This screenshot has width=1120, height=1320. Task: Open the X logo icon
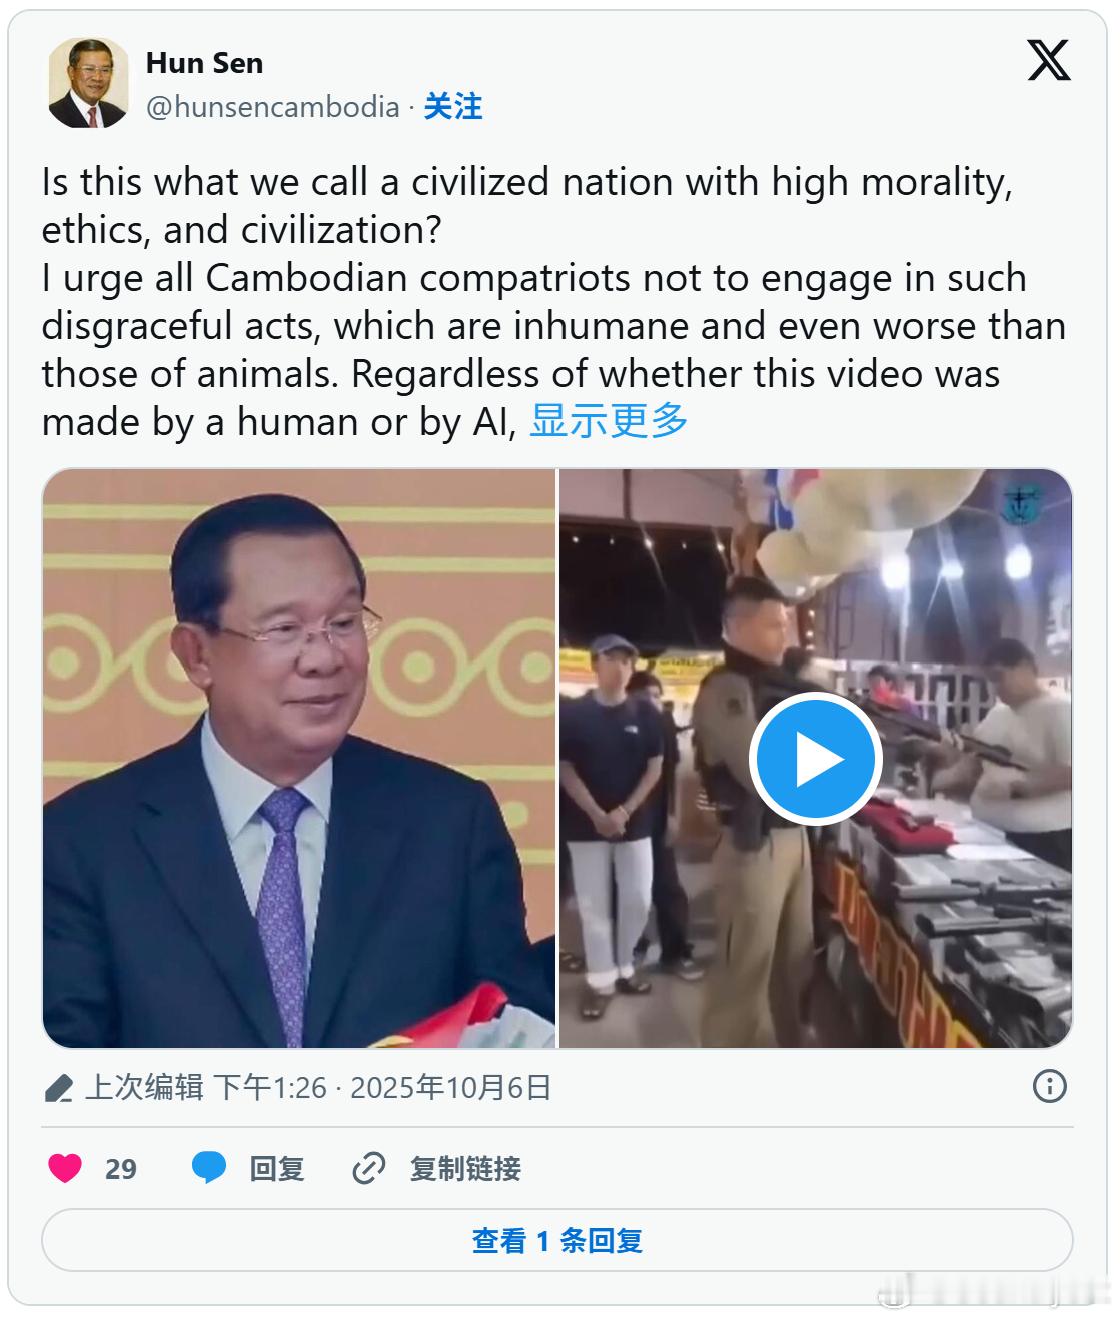pyautogui.click(x=1048, y=61)
